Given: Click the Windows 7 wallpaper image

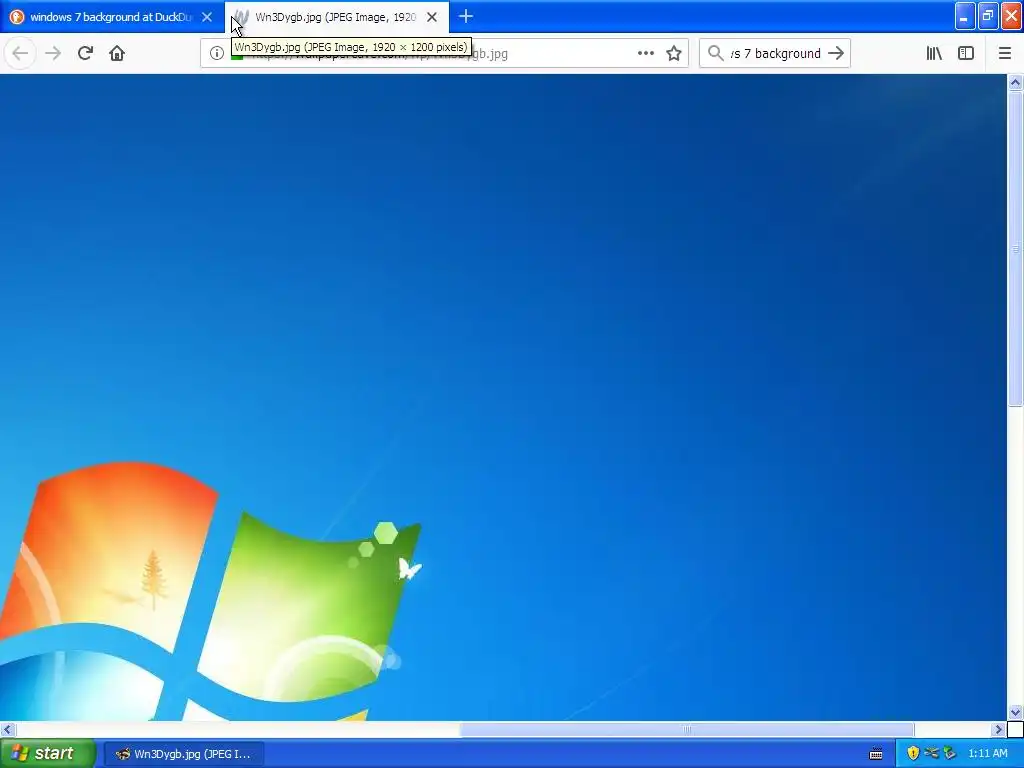Looking at the screenshot, I should (503, 397).
